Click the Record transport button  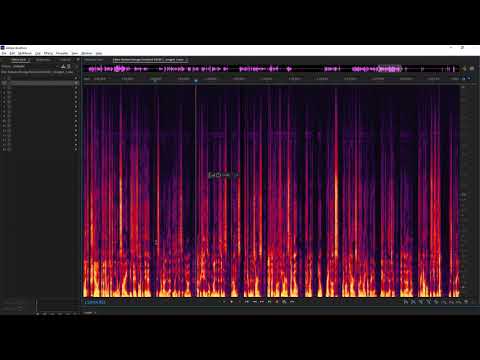tap(277, 302)
